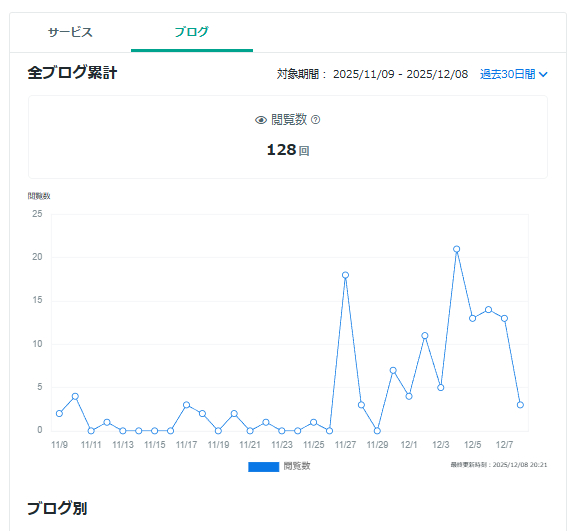Click the 11/9 data point
Image resolution: width=585 pixels, height=531 pixels.
click(59, 413)
